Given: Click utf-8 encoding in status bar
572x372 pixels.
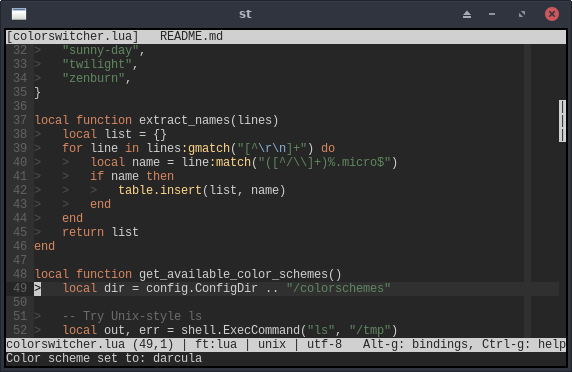Looking at the screenshot, I should pyautogui.click(x=324, y=344).
